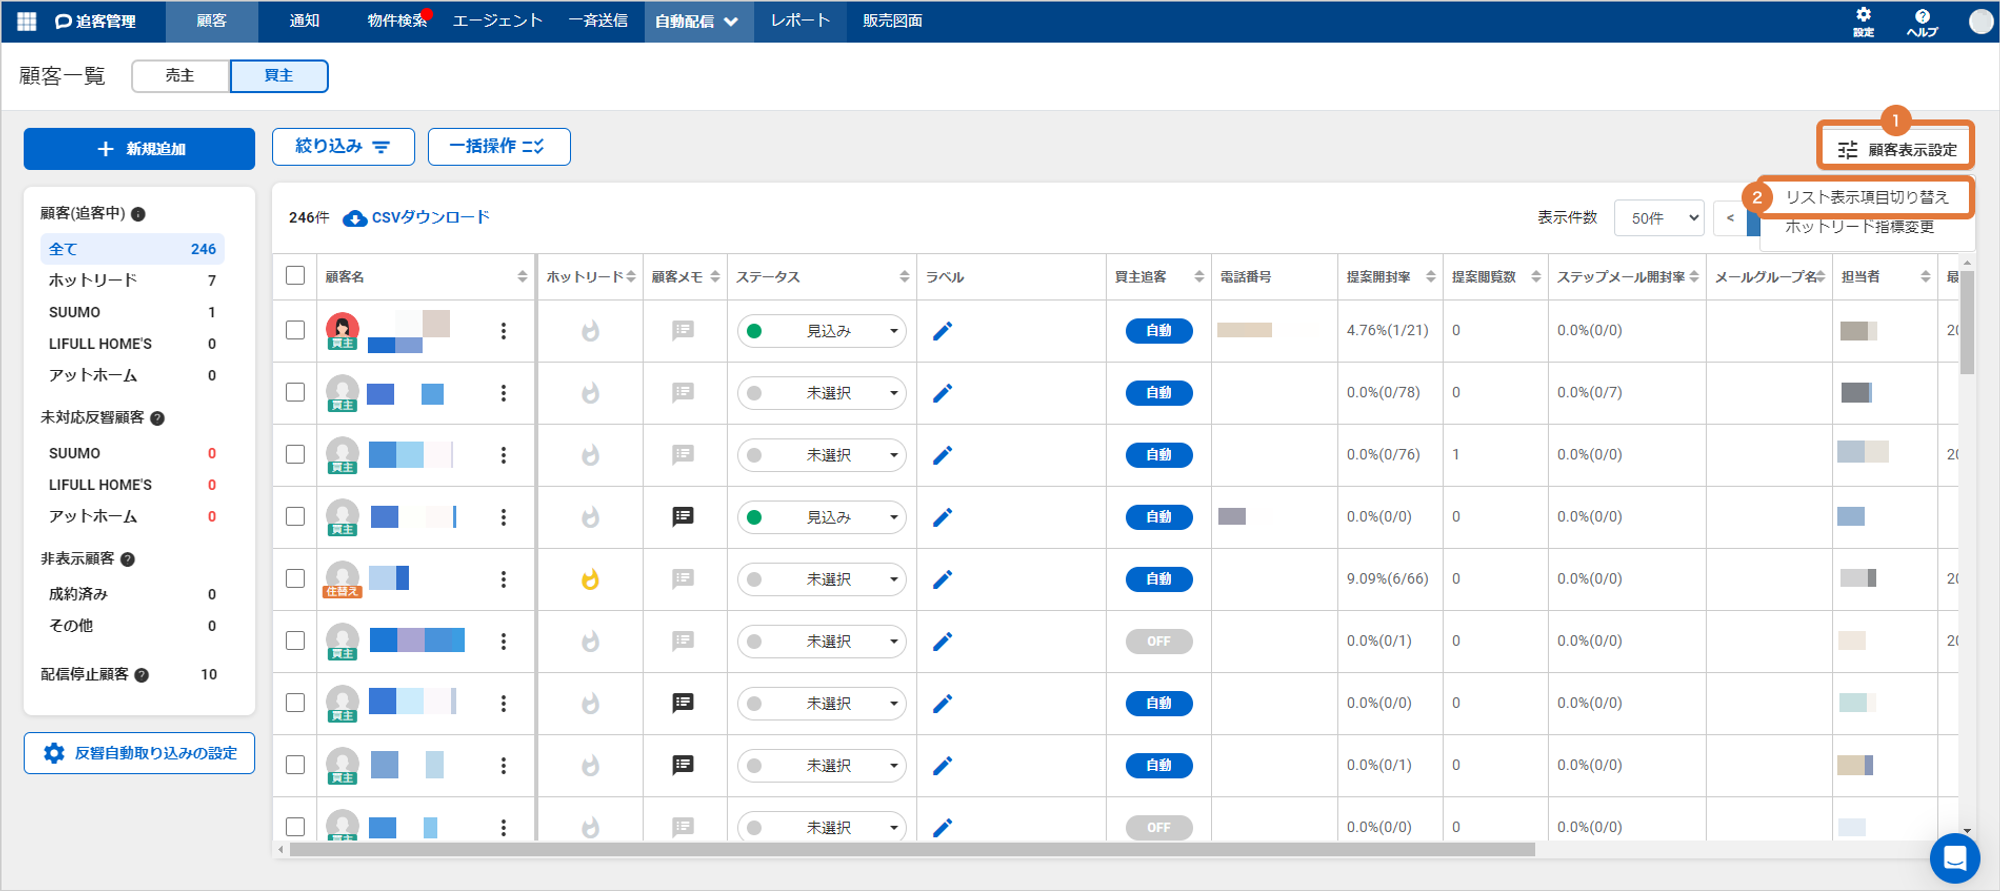Open the 50件 display count dropdown
The width and height of the screenshot is (2000, 891).
tap(1659, 218)
